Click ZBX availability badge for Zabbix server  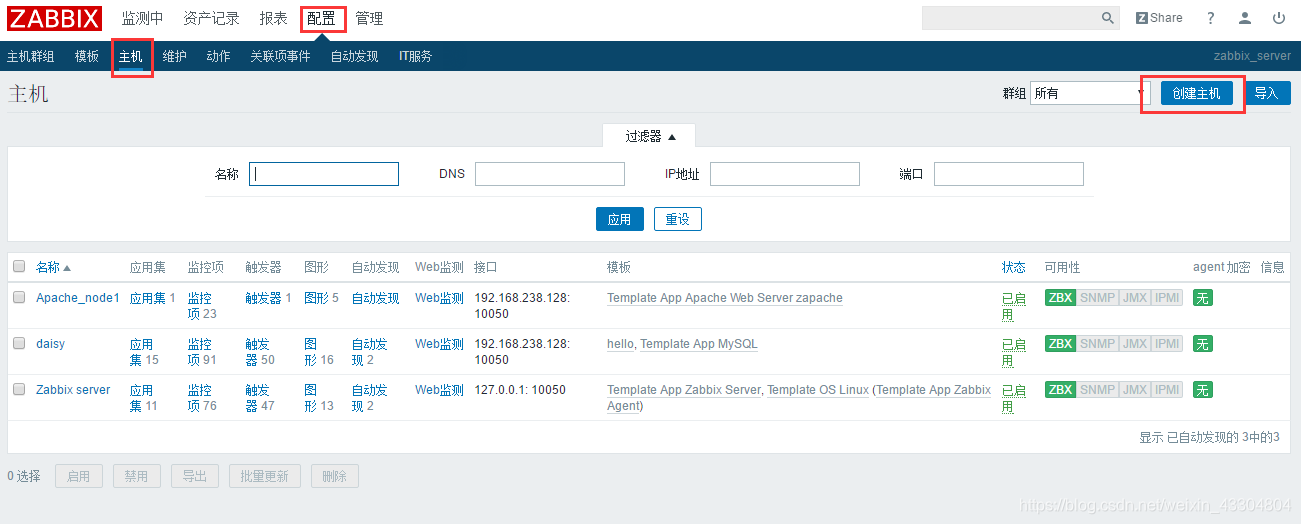1060,390
